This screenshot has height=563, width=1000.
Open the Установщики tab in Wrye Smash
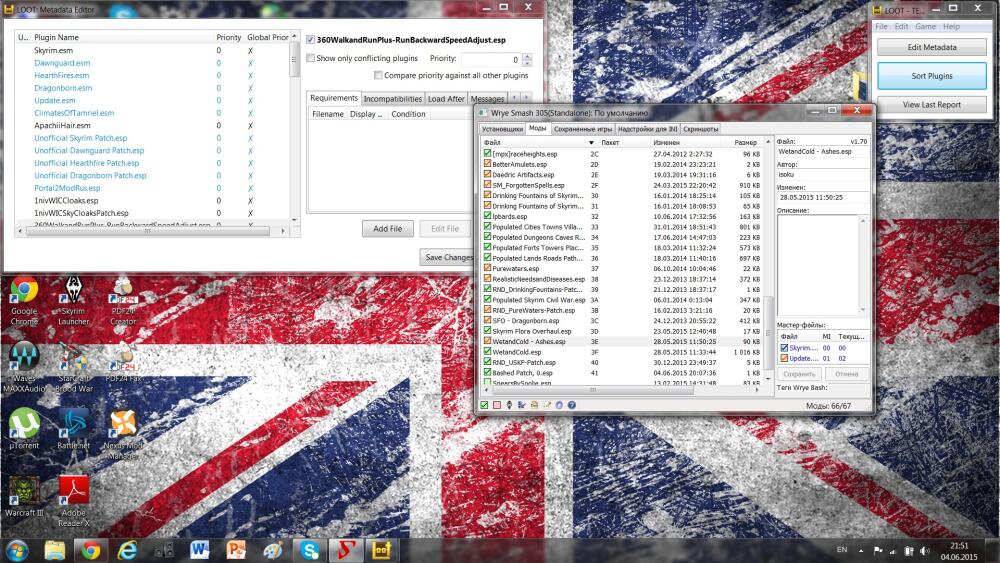point(503,129)
